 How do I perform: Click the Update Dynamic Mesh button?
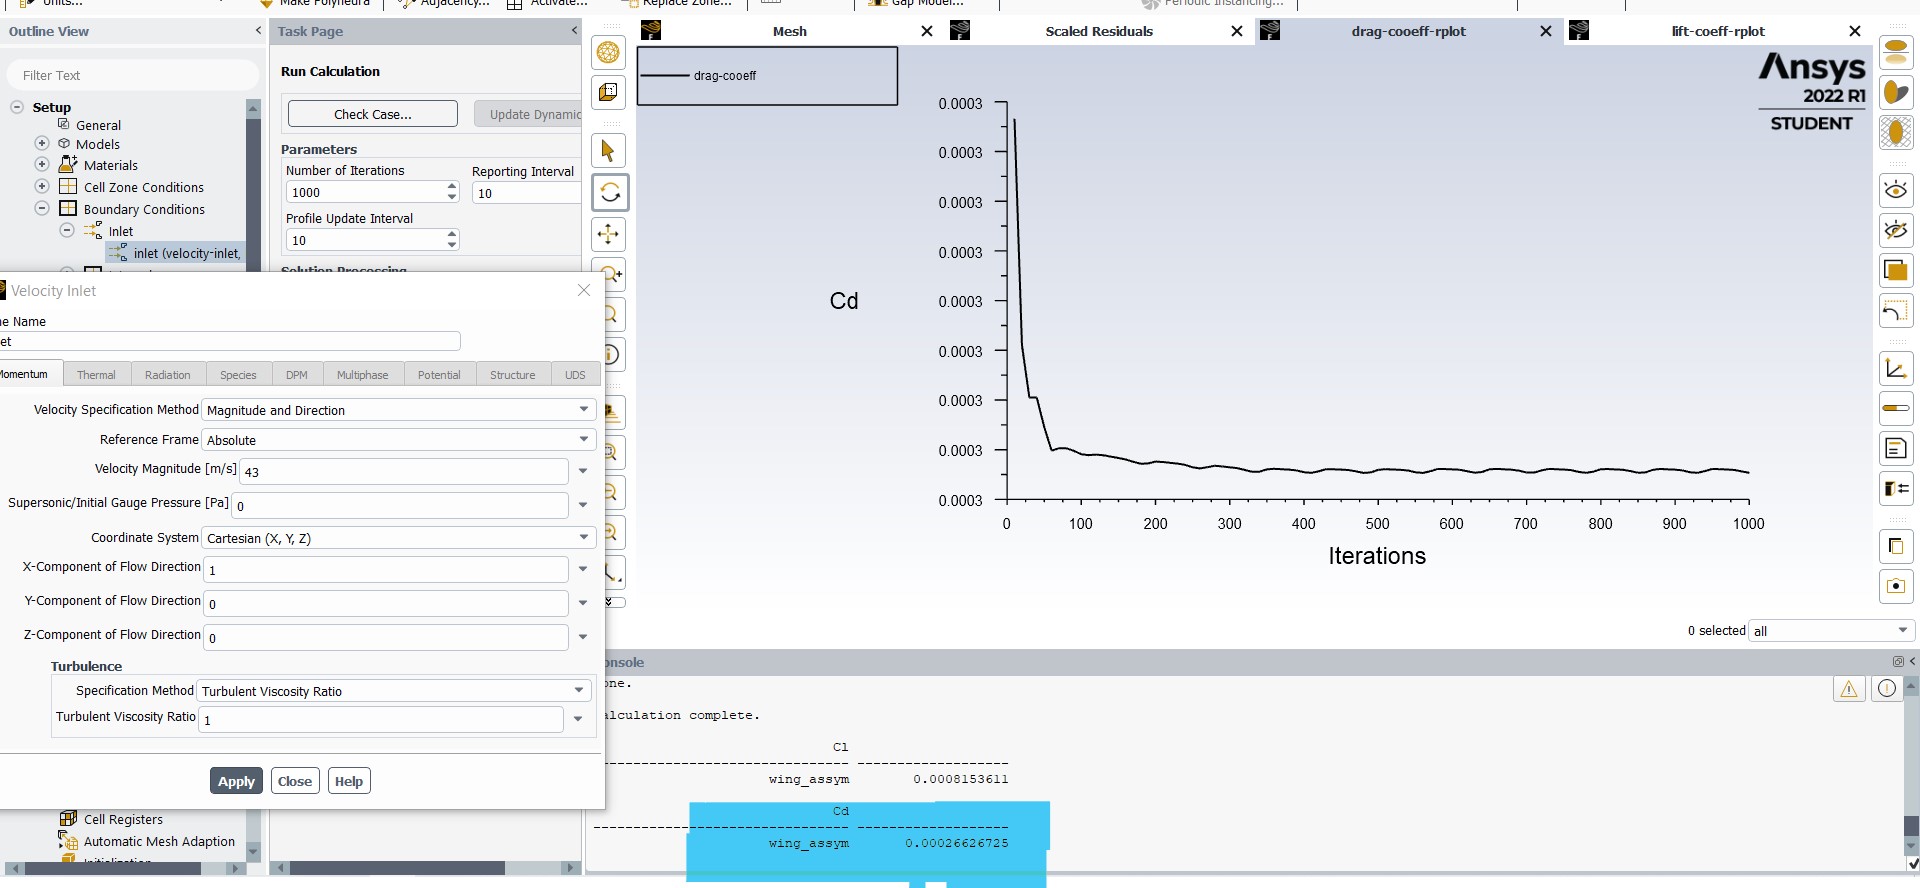528,114
